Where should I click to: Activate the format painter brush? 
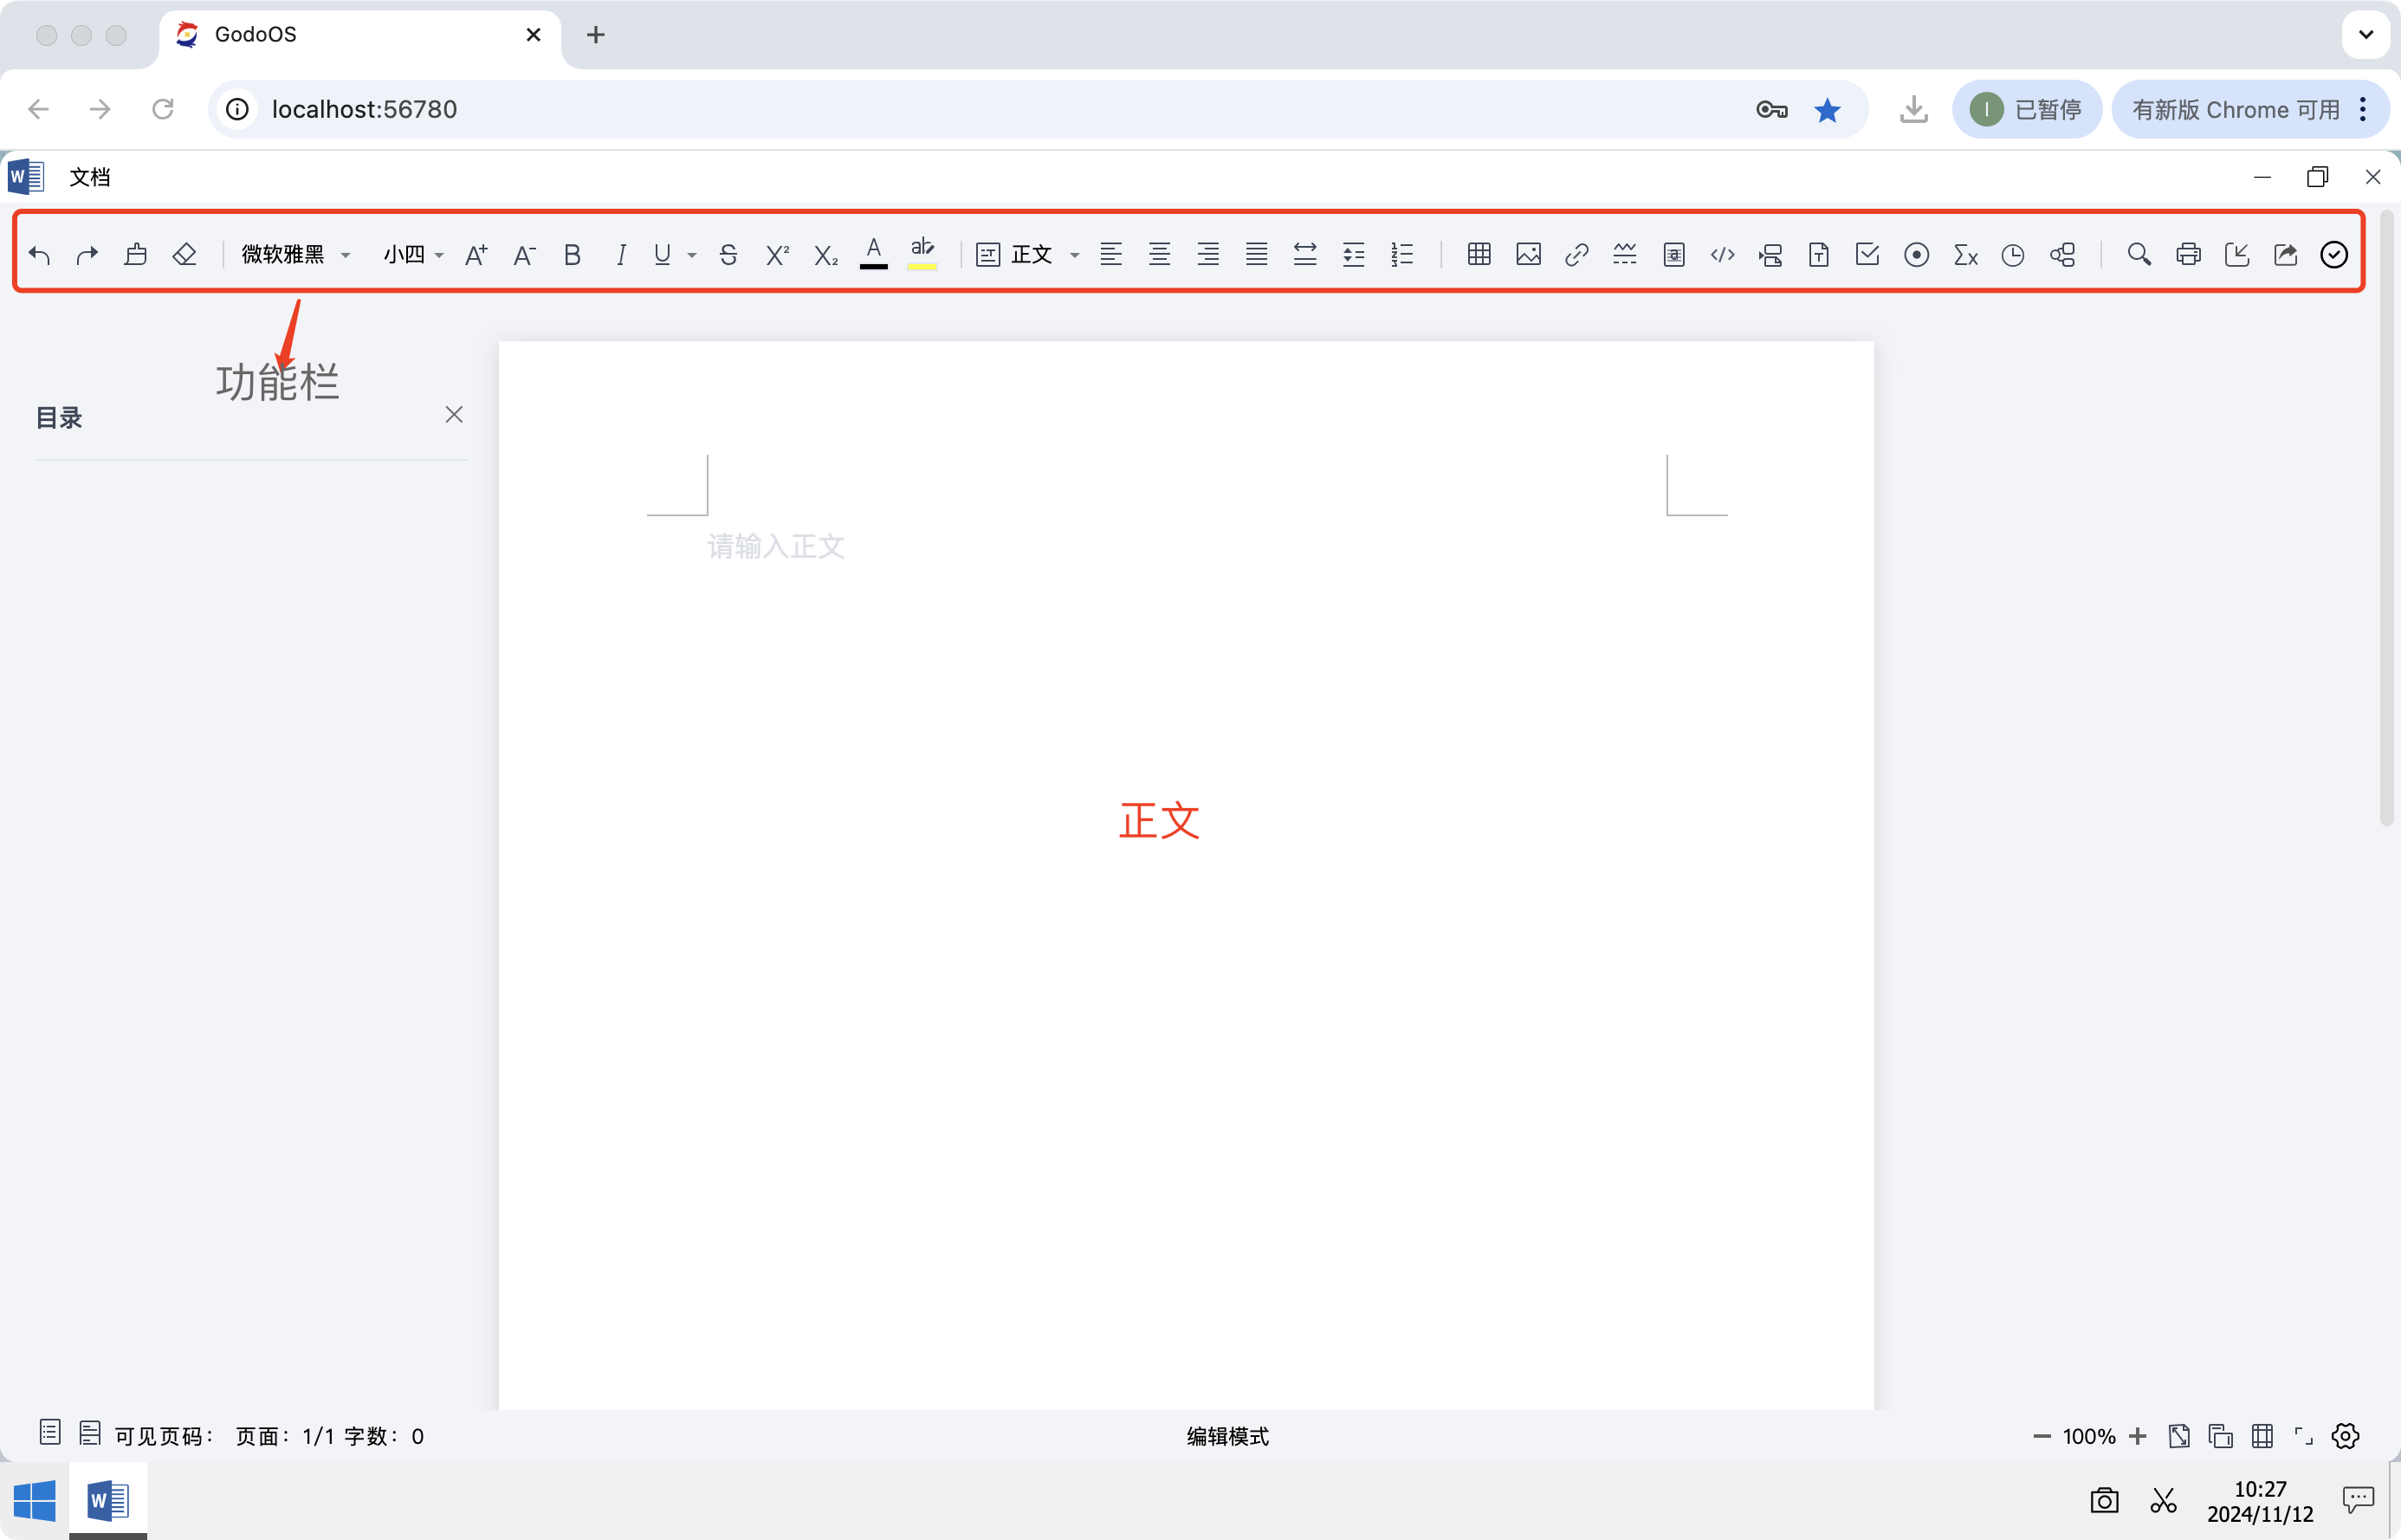pyautogui.click(x=136, y=255)
